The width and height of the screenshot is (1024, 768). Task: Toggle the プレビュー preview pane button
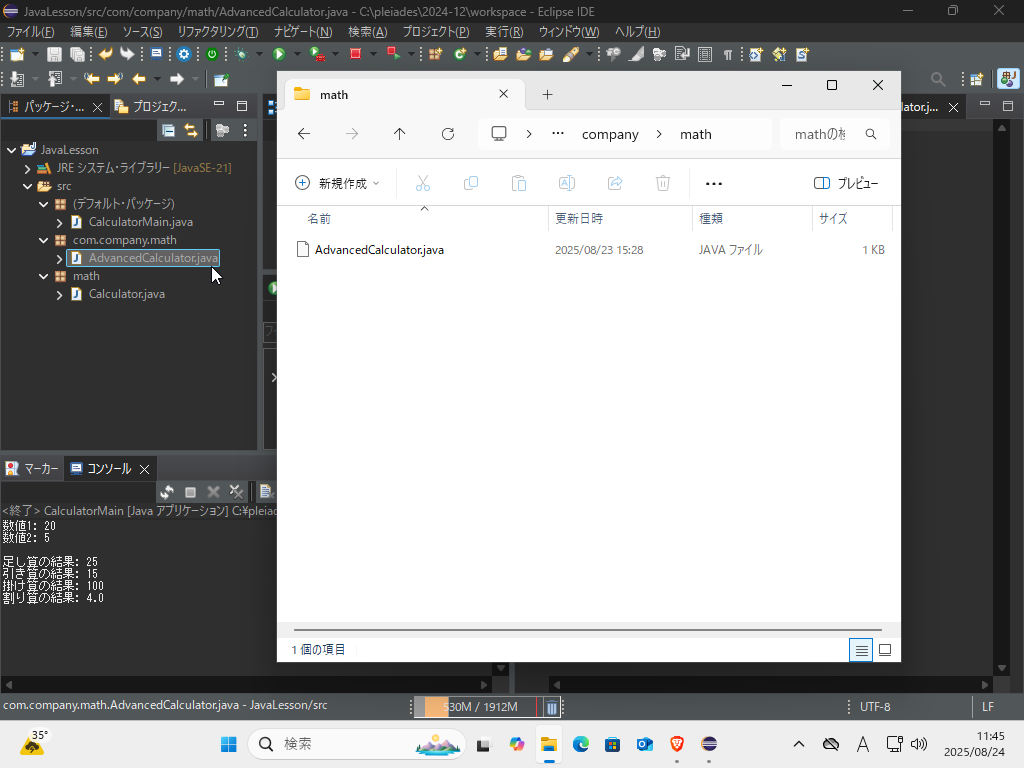point(846,184)
